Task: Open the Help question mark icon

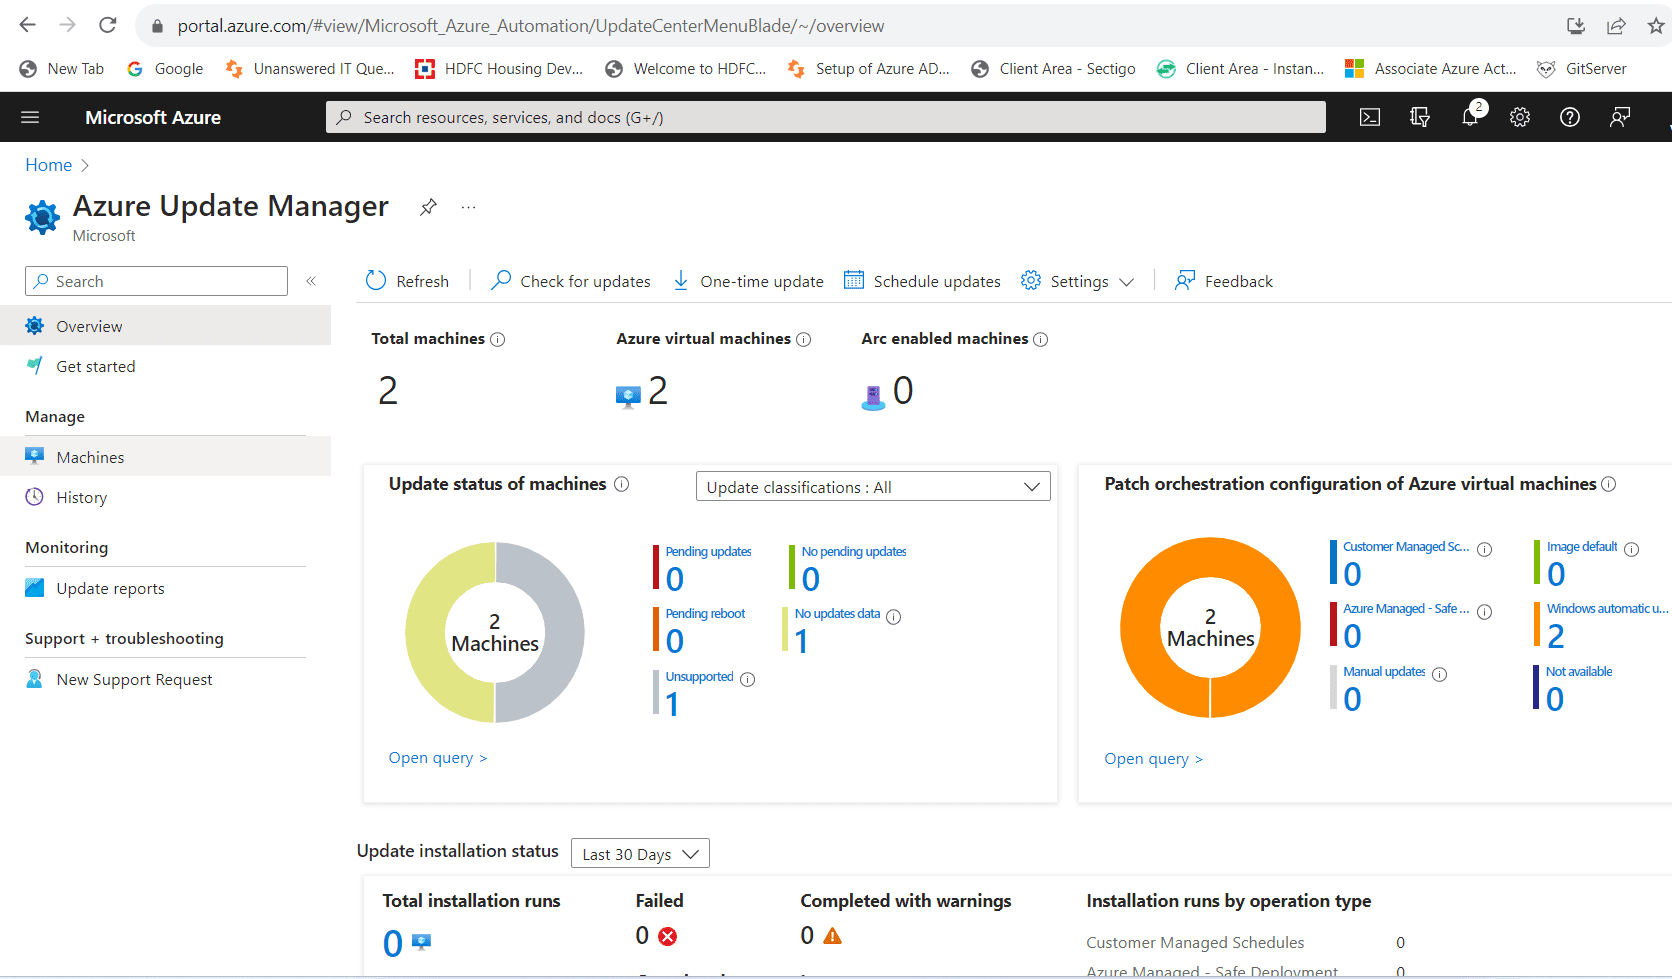Action: 1570,117
